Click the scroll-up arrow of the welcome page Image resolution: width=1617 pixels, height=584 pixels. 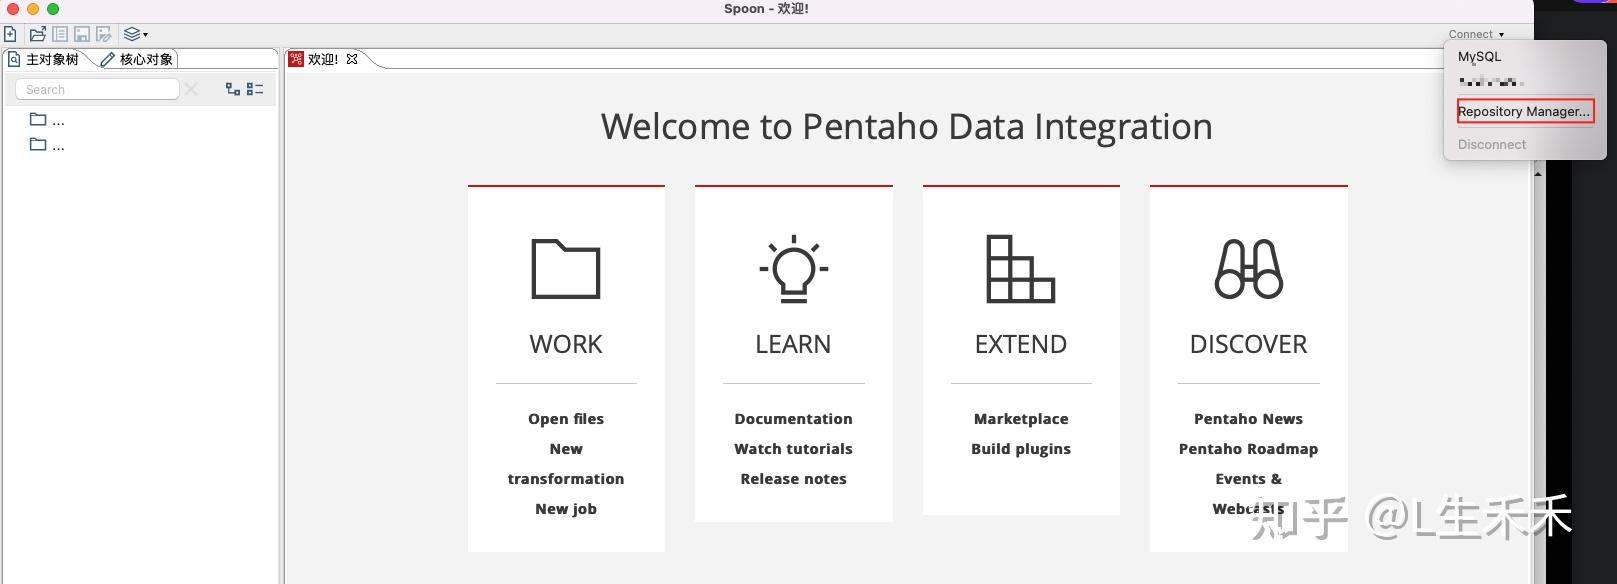[x=1538, y=174]
